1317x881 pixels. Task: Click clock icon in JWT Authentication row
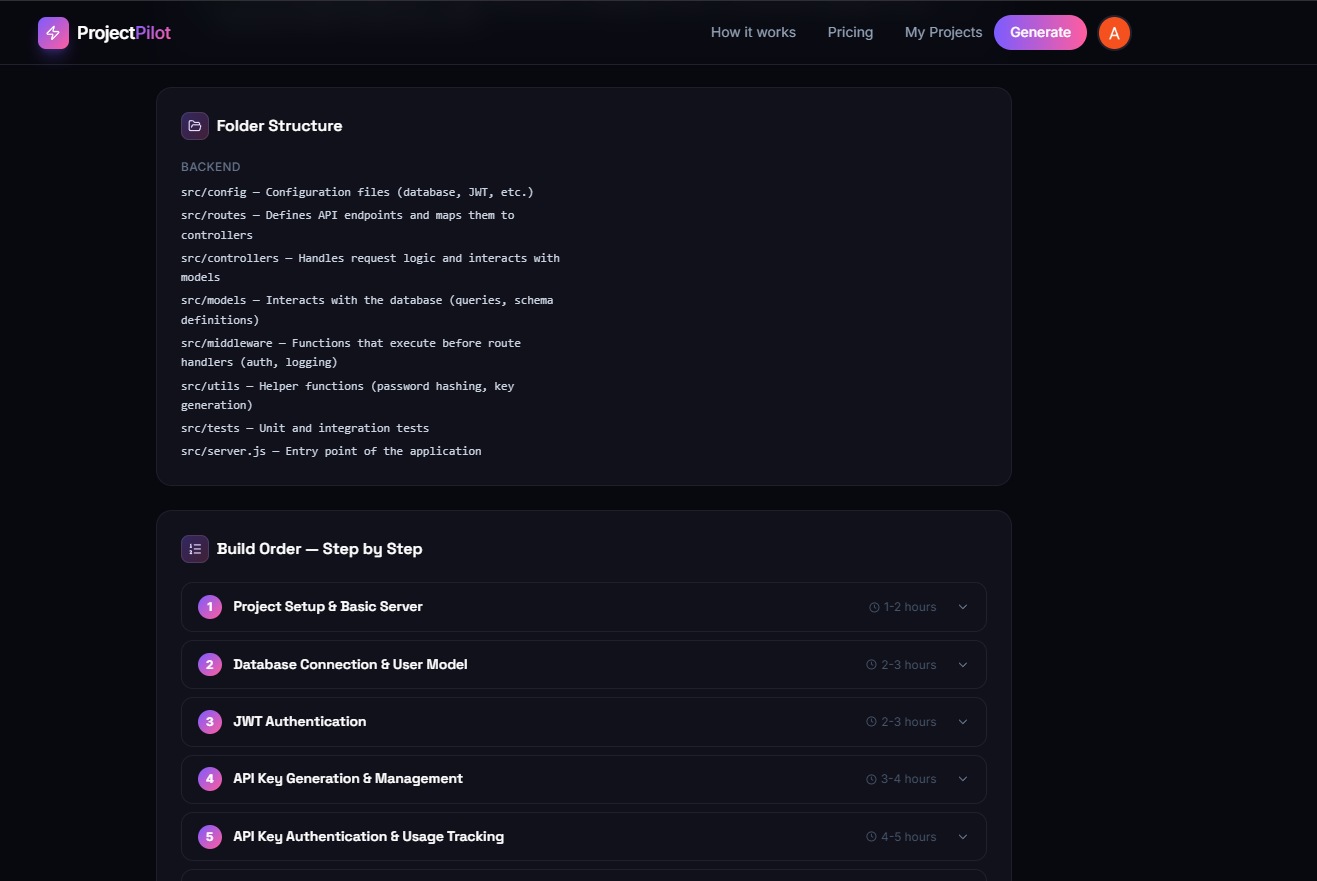(871, 722)
